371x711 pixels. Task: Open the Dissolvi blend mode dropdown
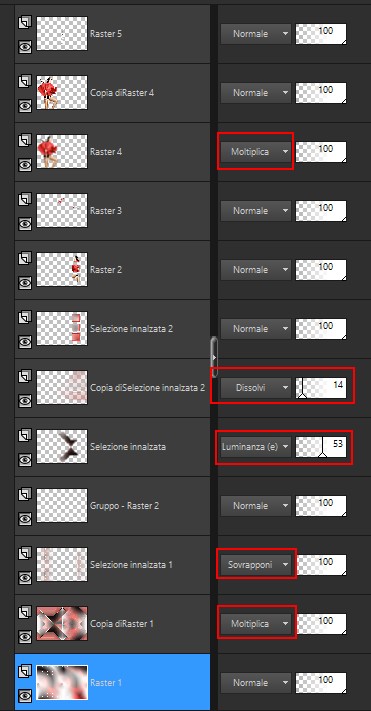(x=256, y=388)
